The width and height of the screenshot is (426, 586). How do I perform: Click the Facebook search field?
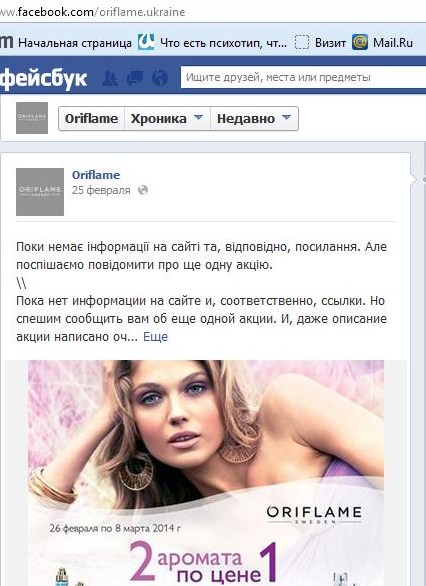[x=303, y=77]
